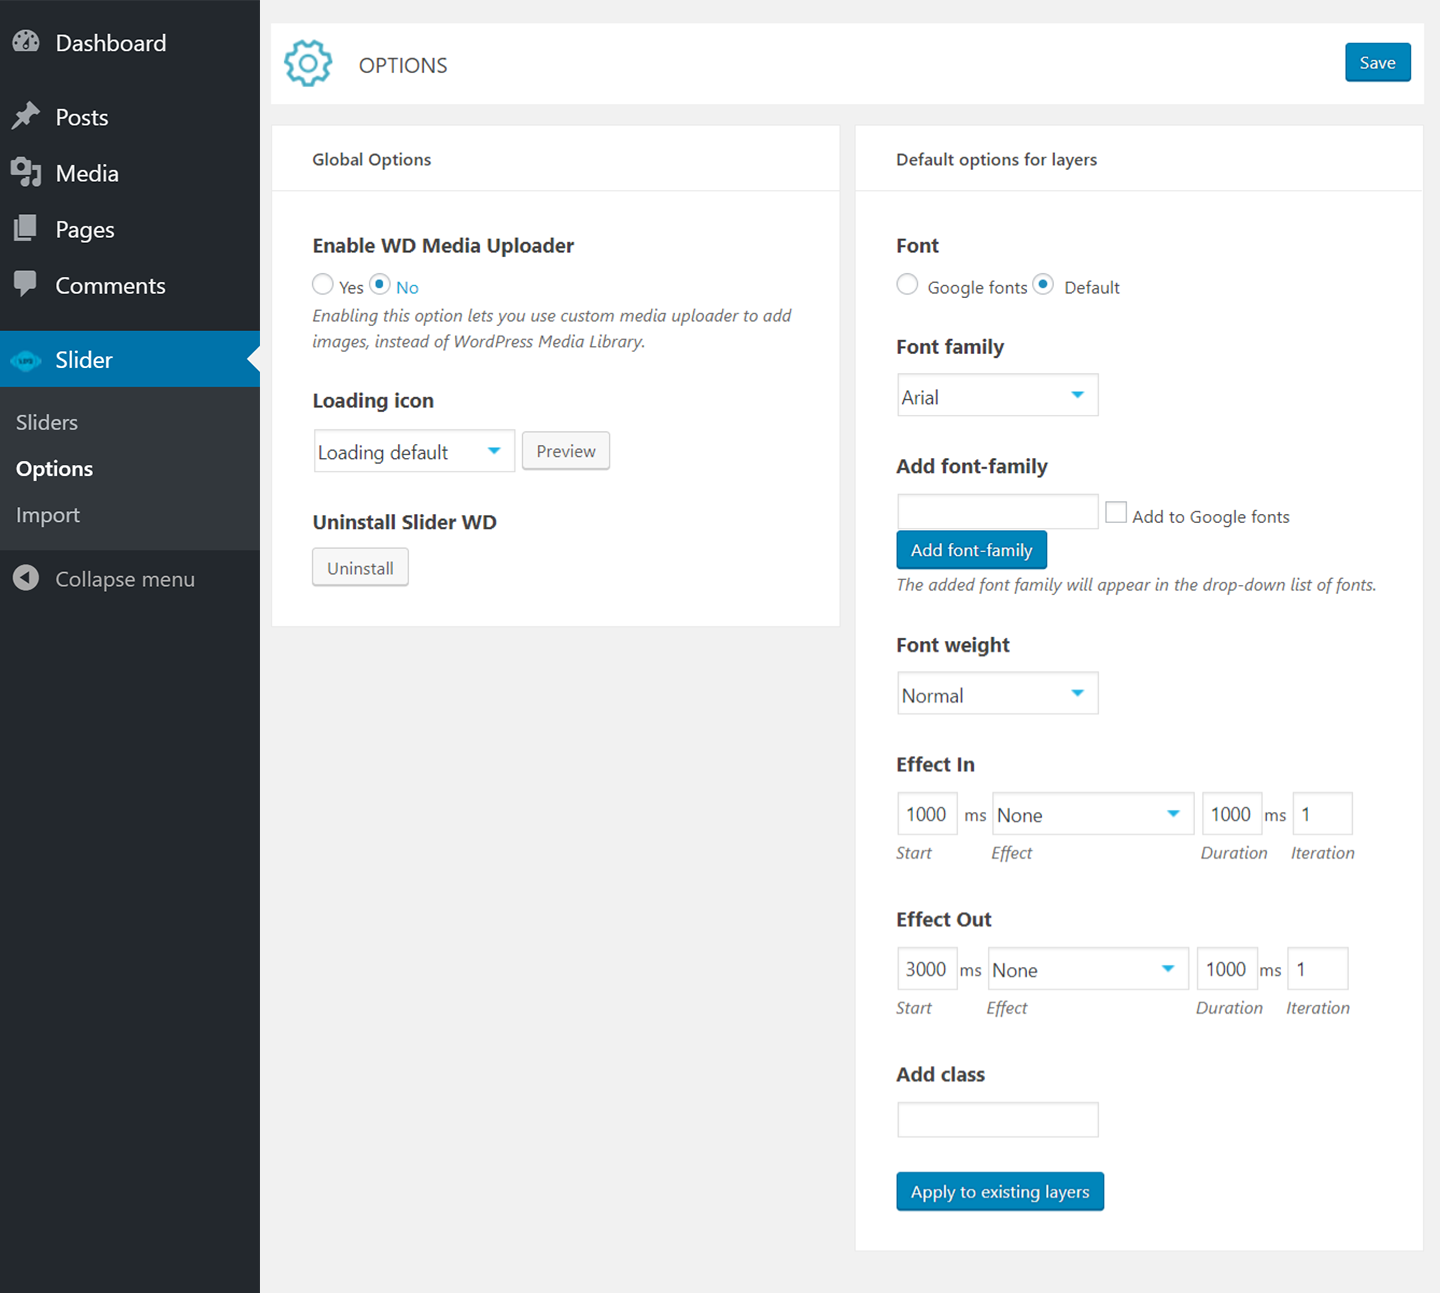Viewport: 1440px width, 1293px height.
Task: Click Apply to existing layers button
Action: (1000, 1192)
